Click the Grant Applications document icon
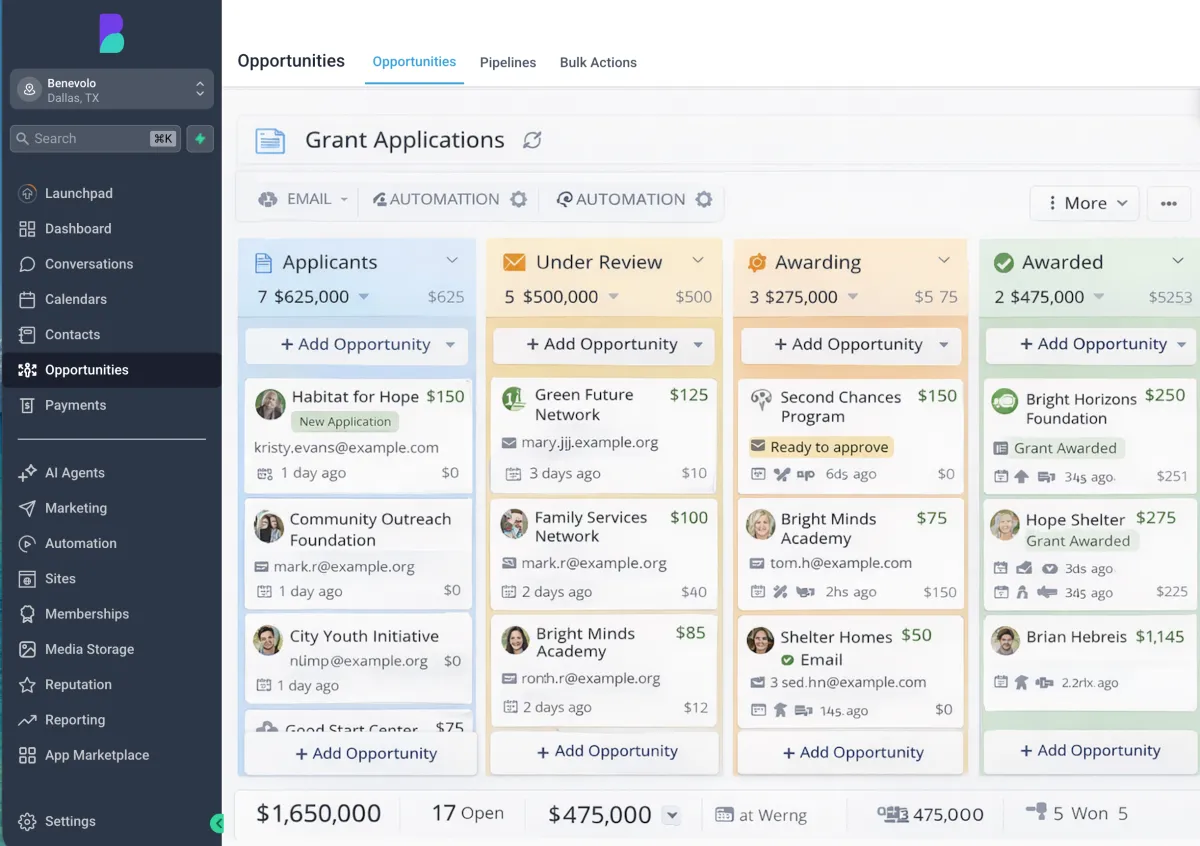The width and height of the screenshot is (1200, 846). tap(270, 141)
